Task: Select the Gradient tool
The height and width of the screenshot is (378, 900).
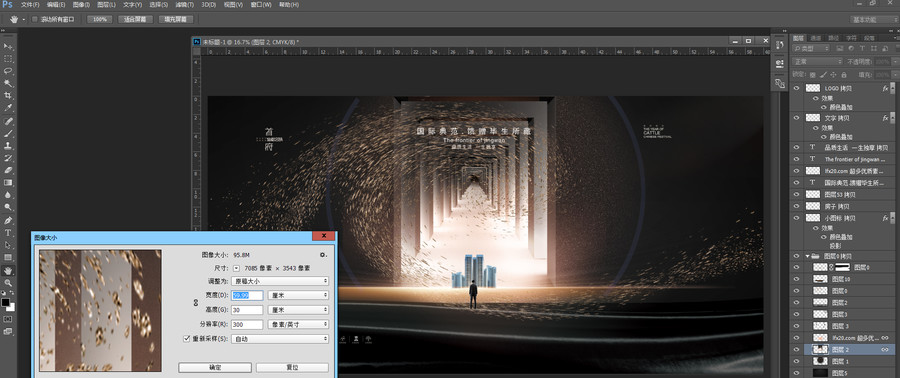Action: tap(8, 182)
